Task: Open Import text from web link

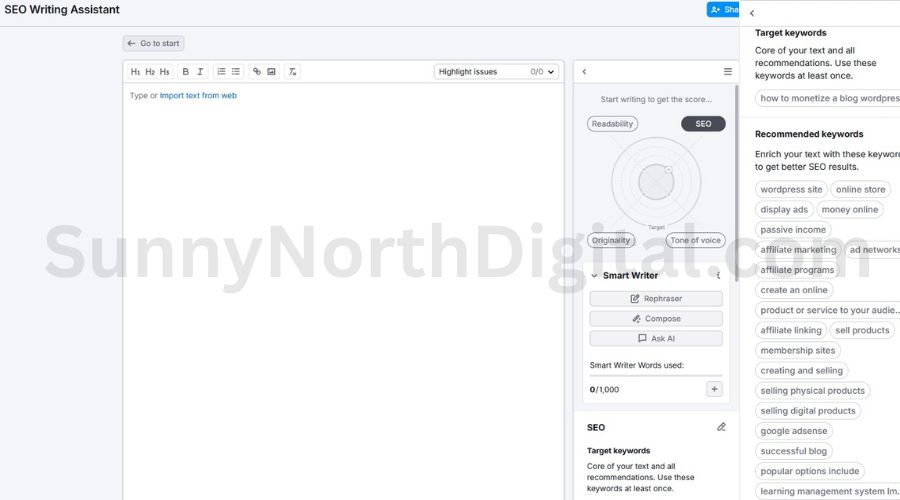Action: [198, 96]
